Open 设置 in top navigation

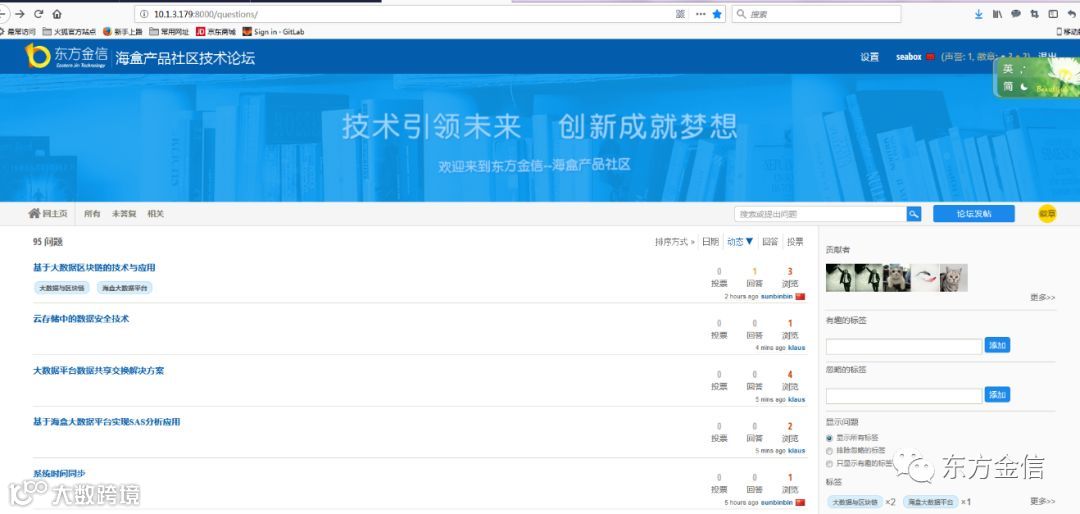(x=869, y=57)
